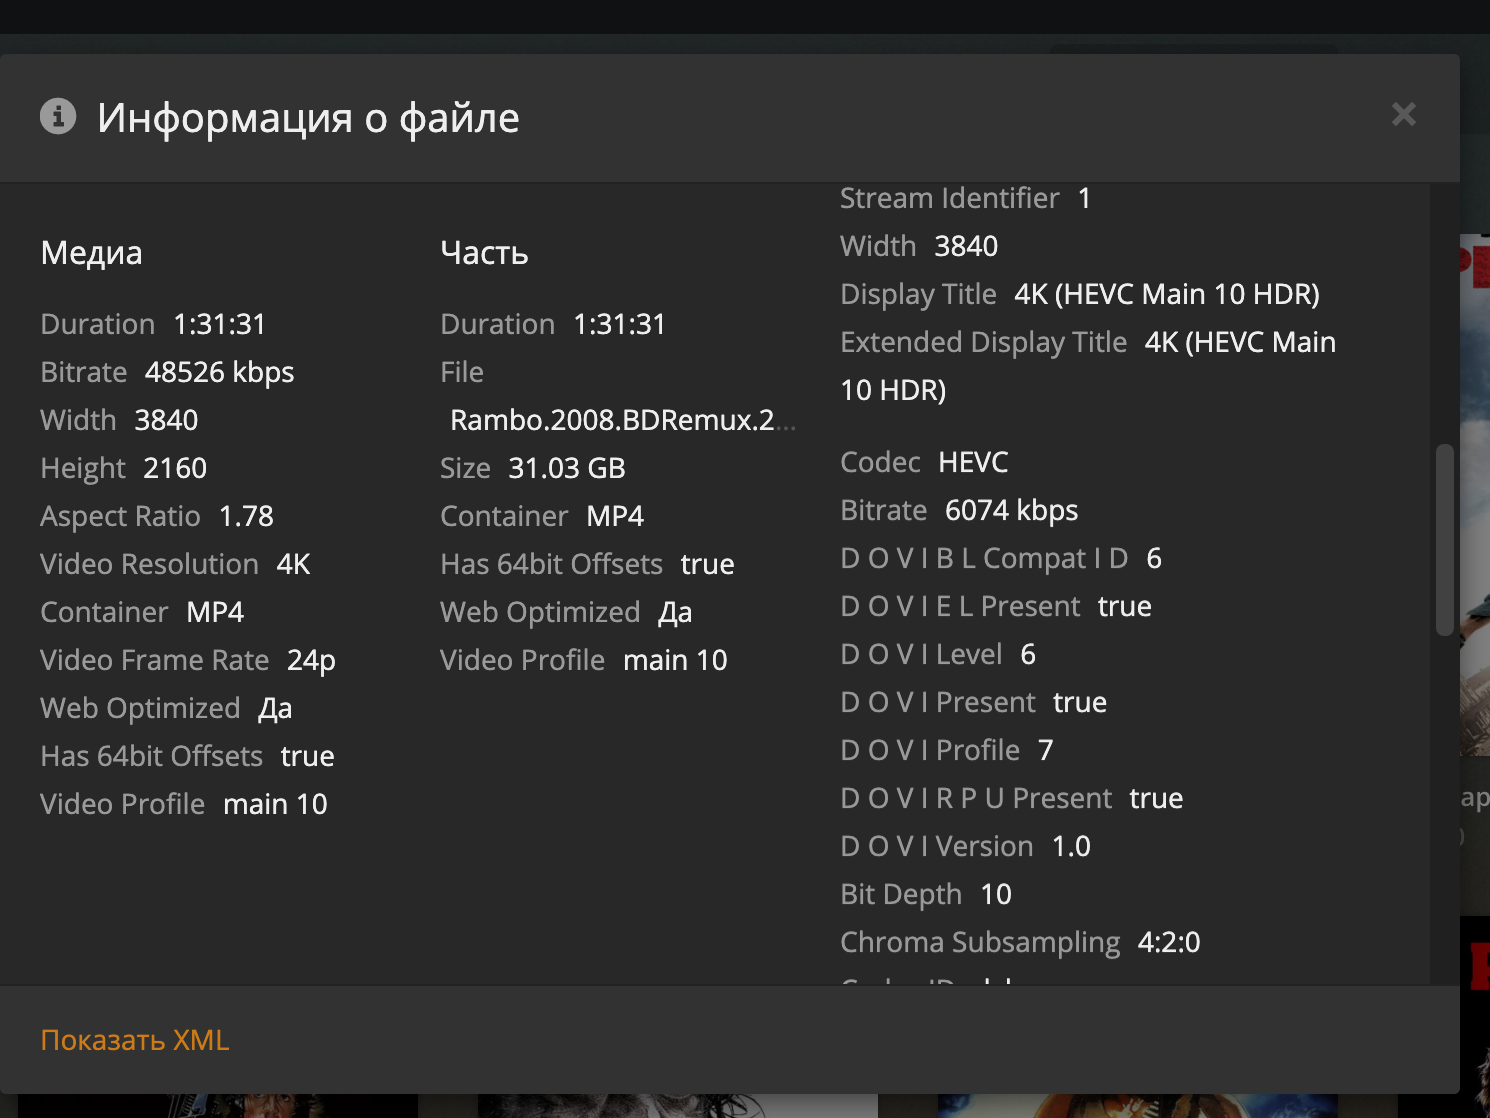Click the DOVI Profile value 7

[1046, 750]
